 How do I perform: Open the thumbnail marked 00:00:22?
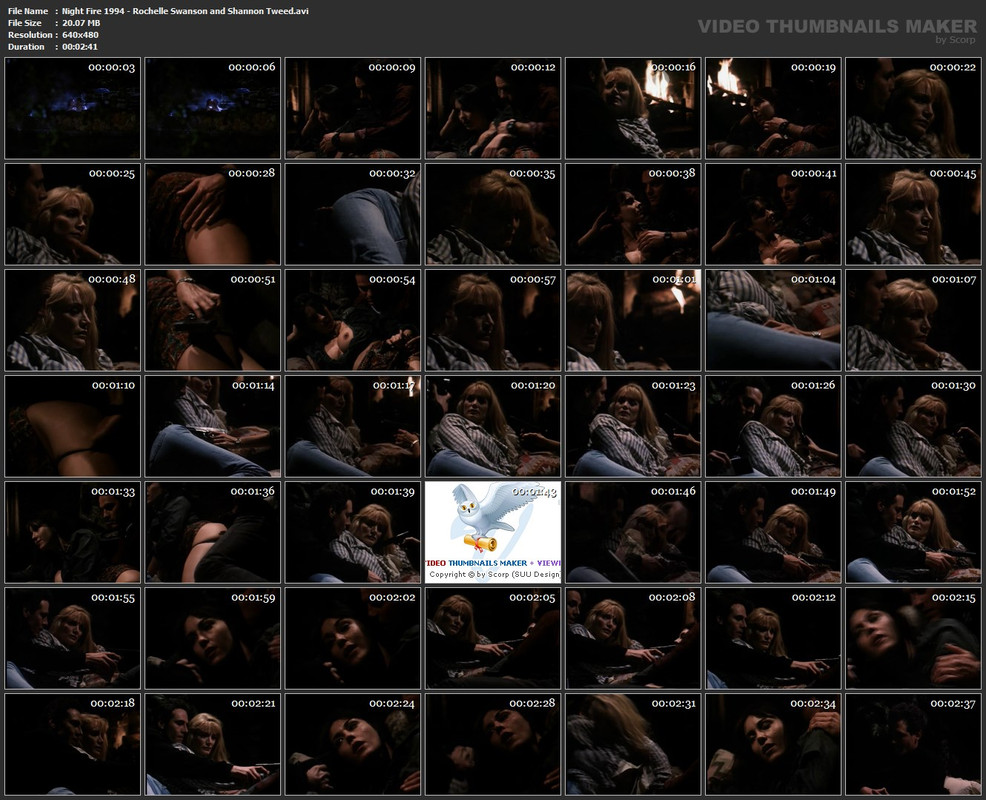[913, 108]
